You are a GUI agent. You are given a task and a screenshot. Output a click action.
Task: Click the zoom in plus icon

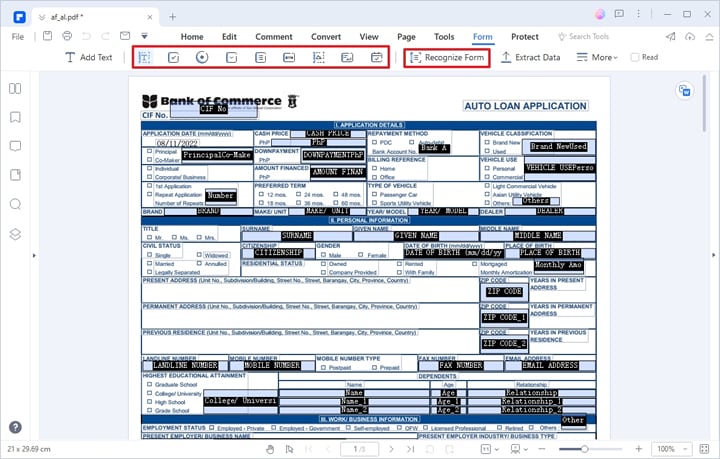point(639,448)
